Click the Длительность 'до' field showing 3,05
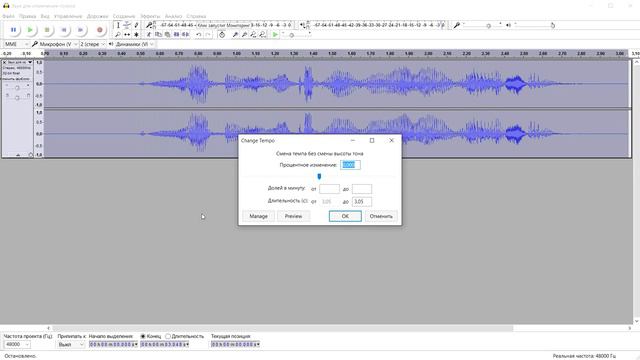Viewport: 640px width, 360px height. (362, 202)
